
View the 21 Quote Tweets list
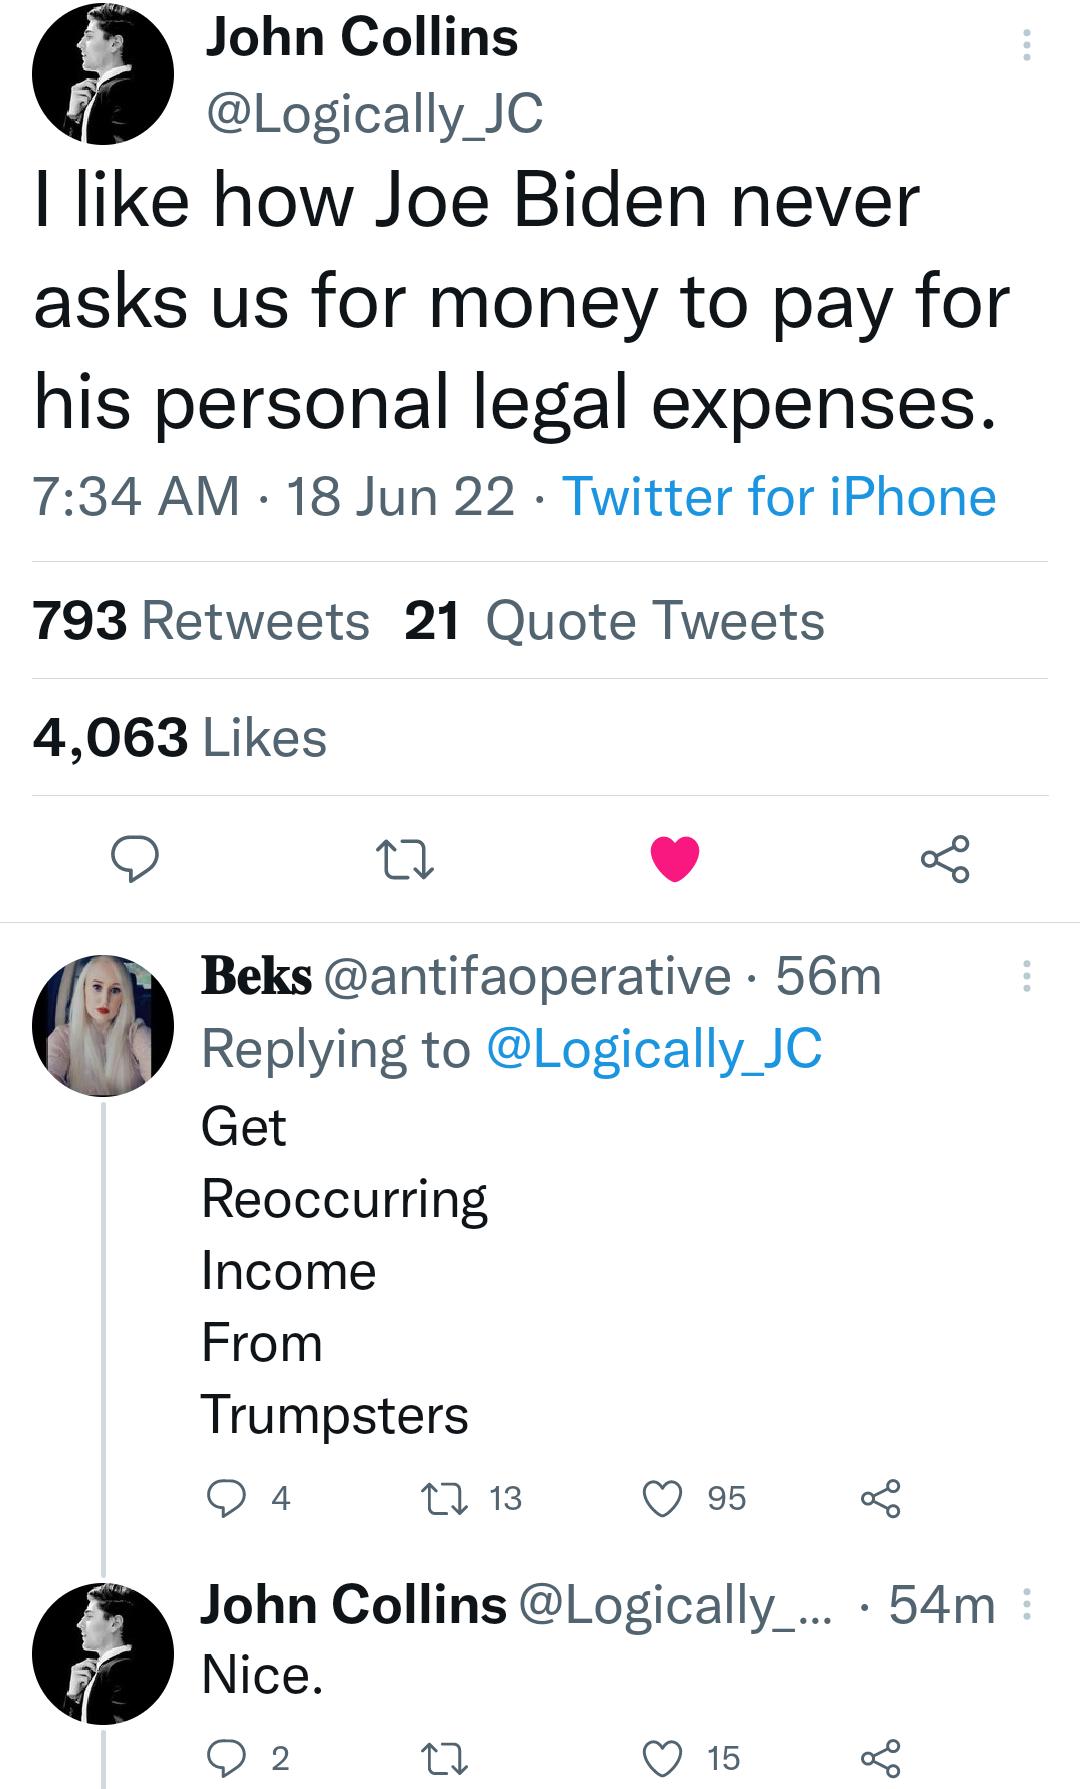(612, 620)
